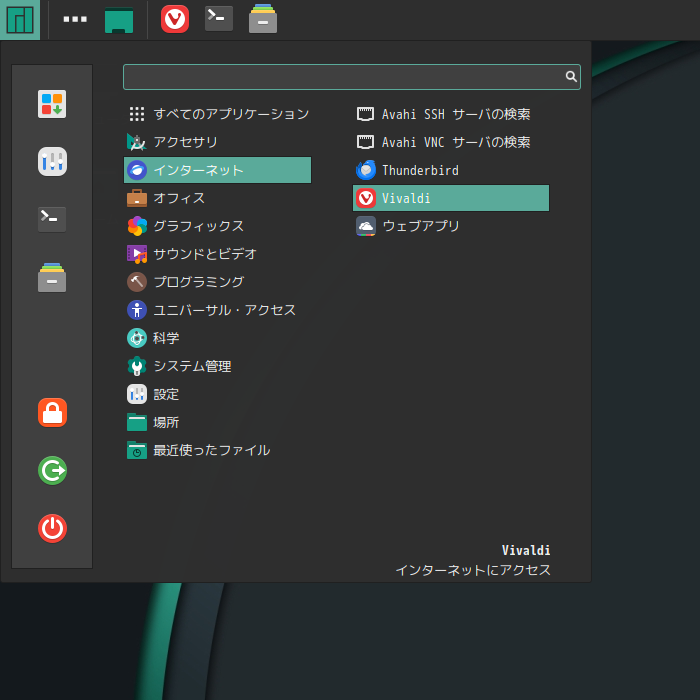Image resolution: width=700 pixels, height=700 pixels.
Task: Select 科学 category
Action: pos(217,338)
